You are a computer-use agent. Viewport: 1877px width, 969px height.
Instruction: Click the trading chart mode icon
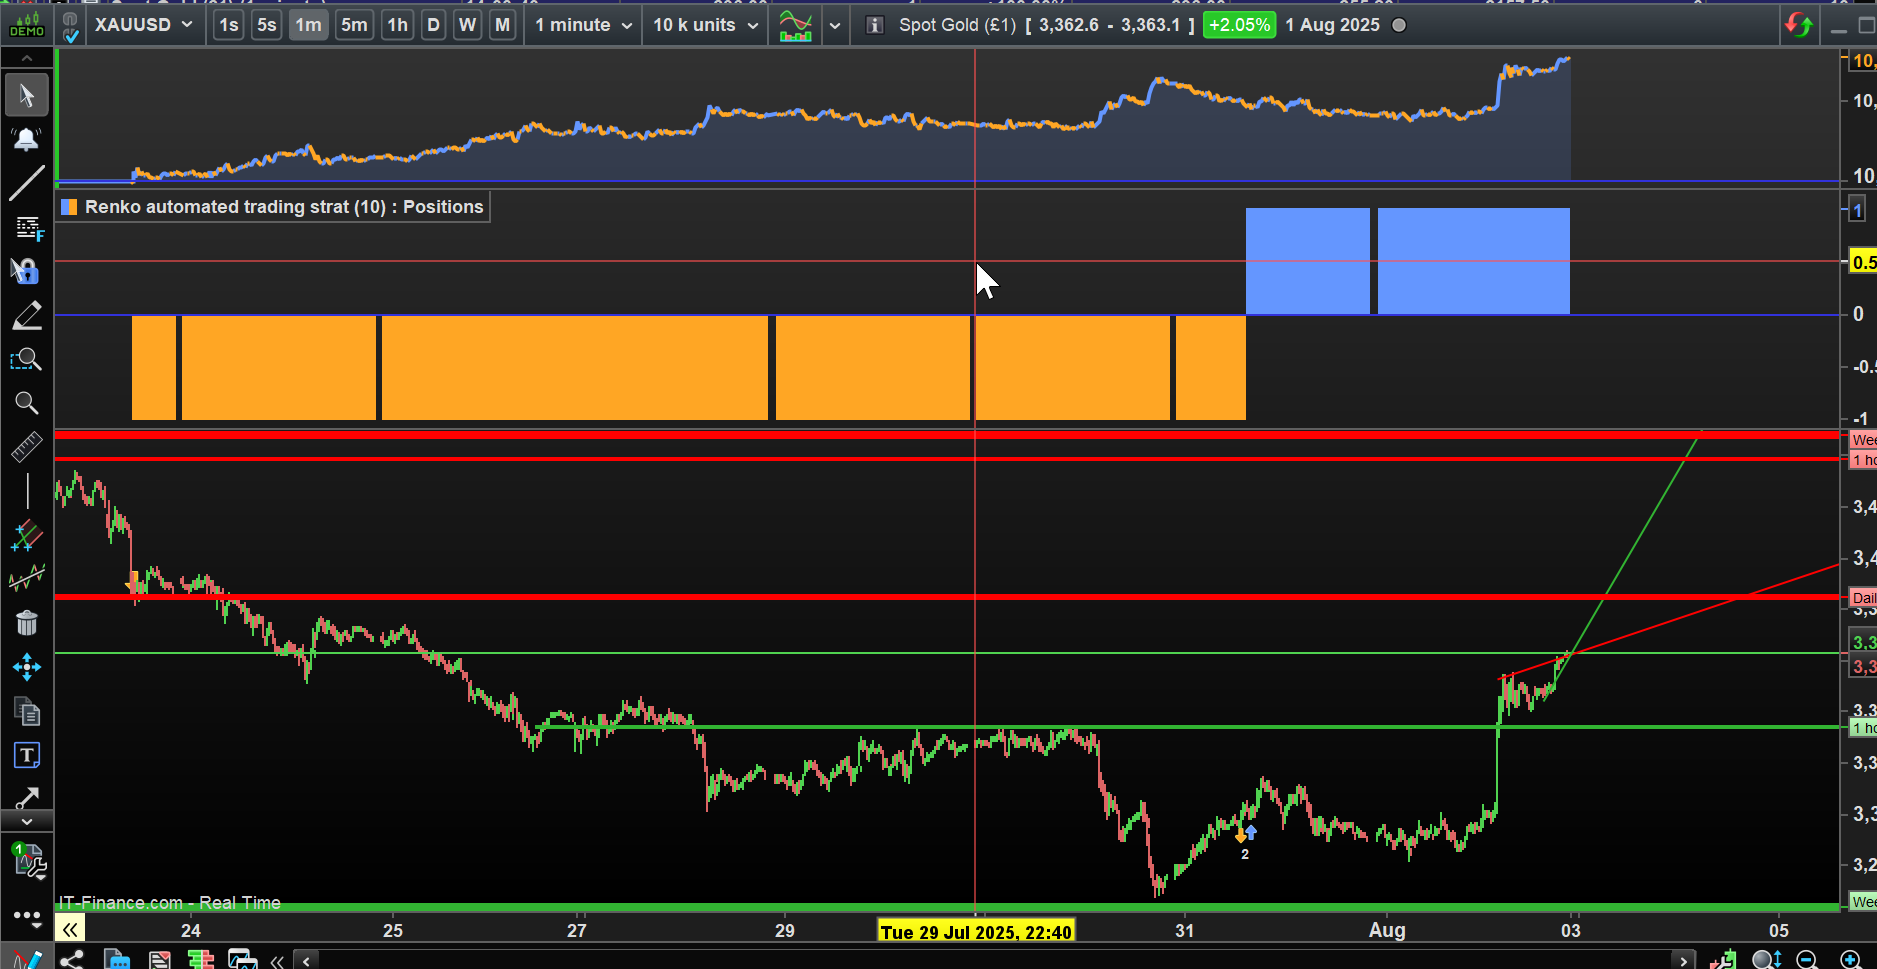pos(1723,960)
